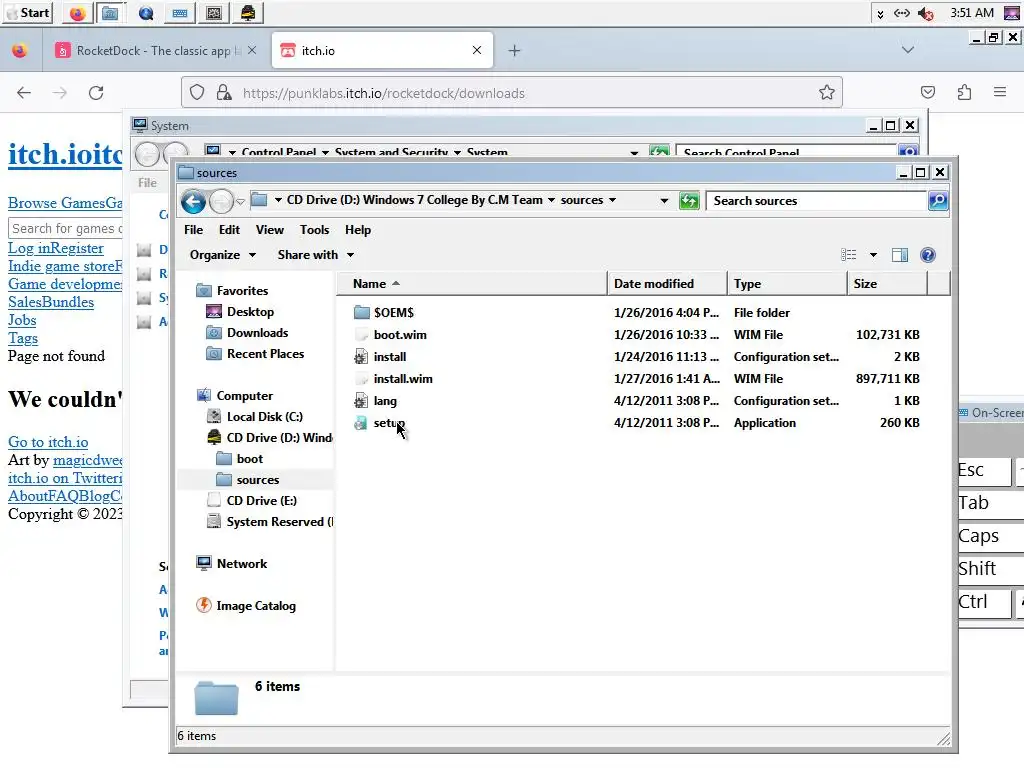Open the Edit menu
Screen dimensions: 1024x768
[x=229, y=230]
